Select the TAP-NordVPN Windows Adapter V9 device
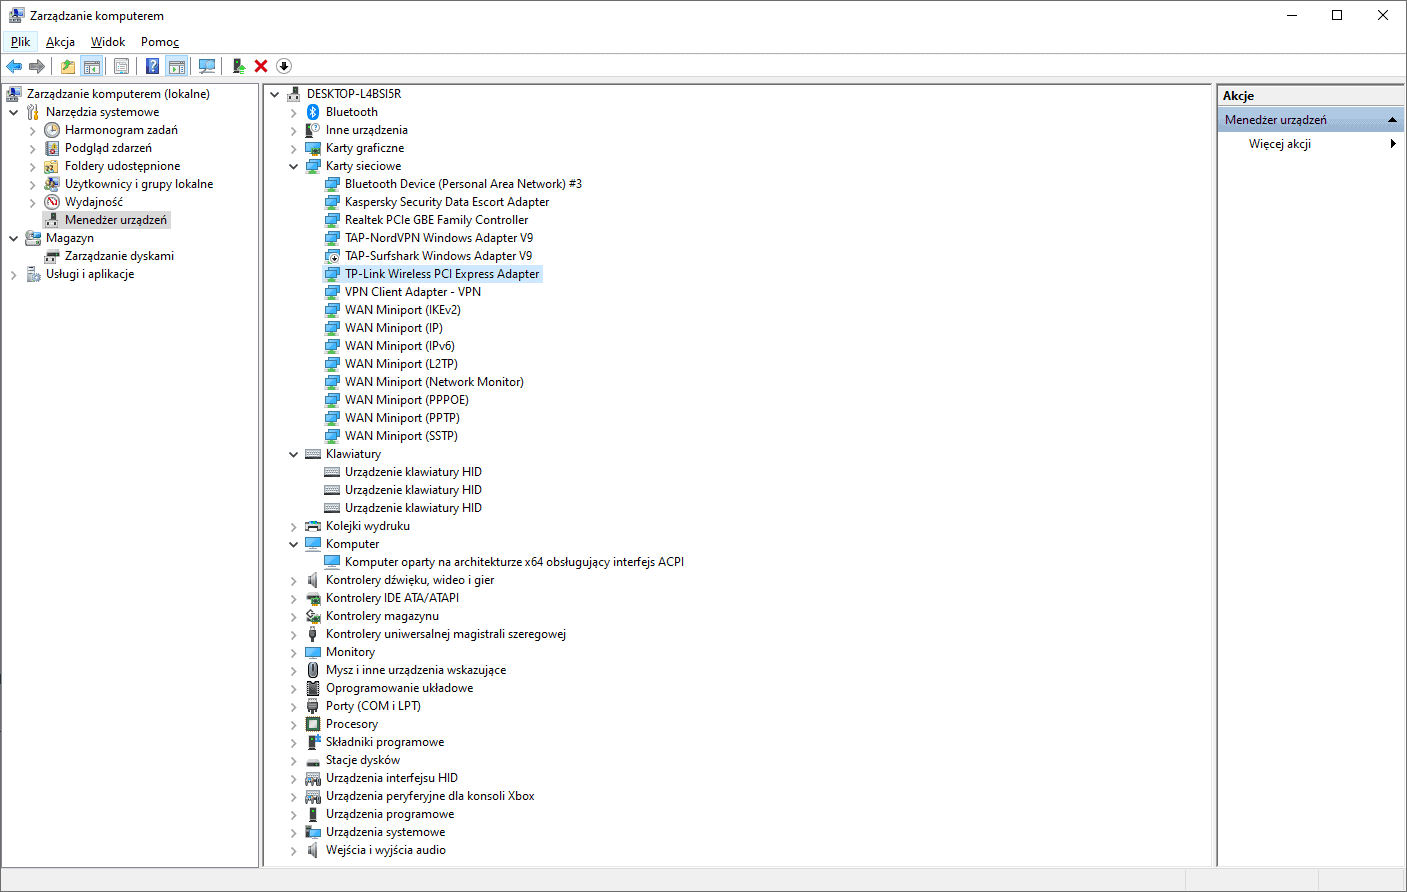Image resolution: width=1407 pixels, height=892 pixels. pos(438,238)
